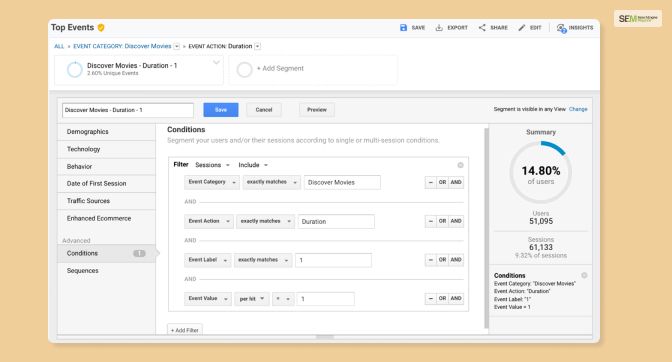Open match type dropdown in Event Label row

click(263, 260)
